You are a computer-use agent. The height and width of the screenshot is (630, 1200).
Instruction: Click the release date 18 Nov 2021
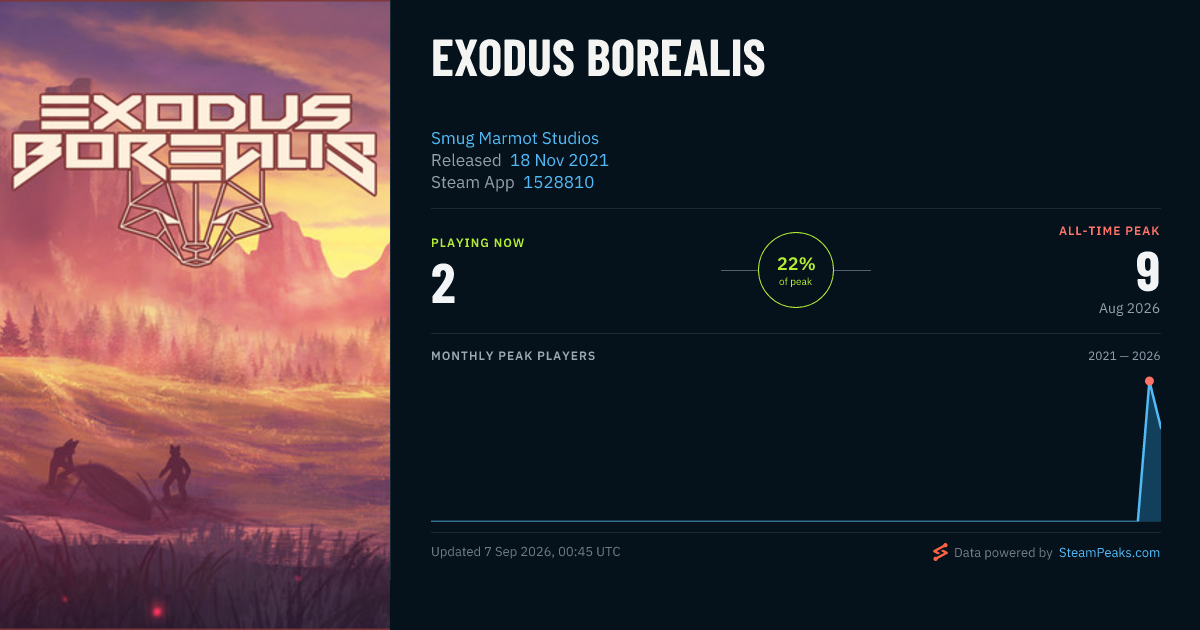pyautogui.click(x=559, y=160)
